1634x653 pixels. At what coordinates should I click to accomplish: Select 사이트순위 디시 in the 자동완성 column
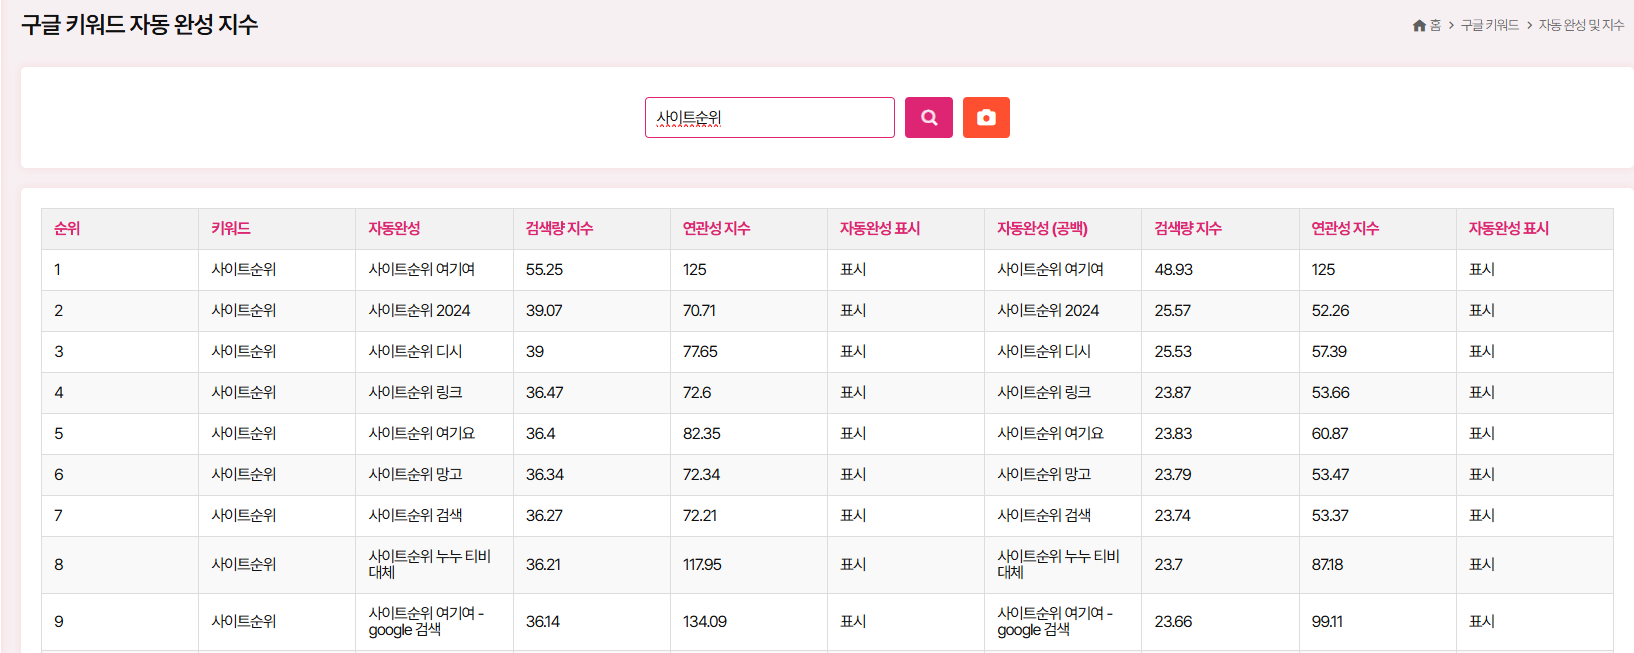pyautogui.click(x=415, y=352)
